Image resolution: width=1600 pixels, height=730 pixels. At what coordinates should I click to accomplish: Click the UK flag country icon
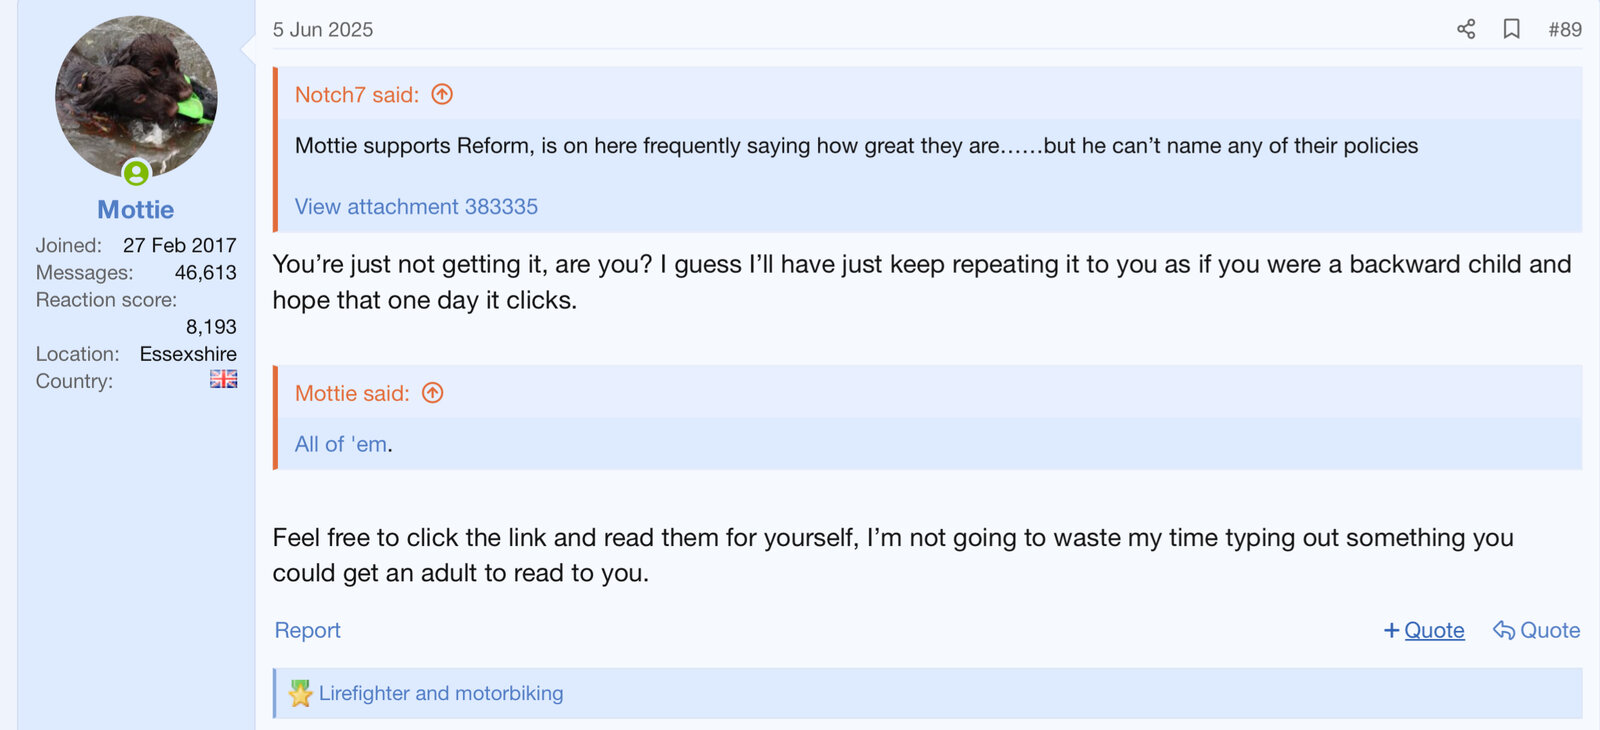coord(223,379)
